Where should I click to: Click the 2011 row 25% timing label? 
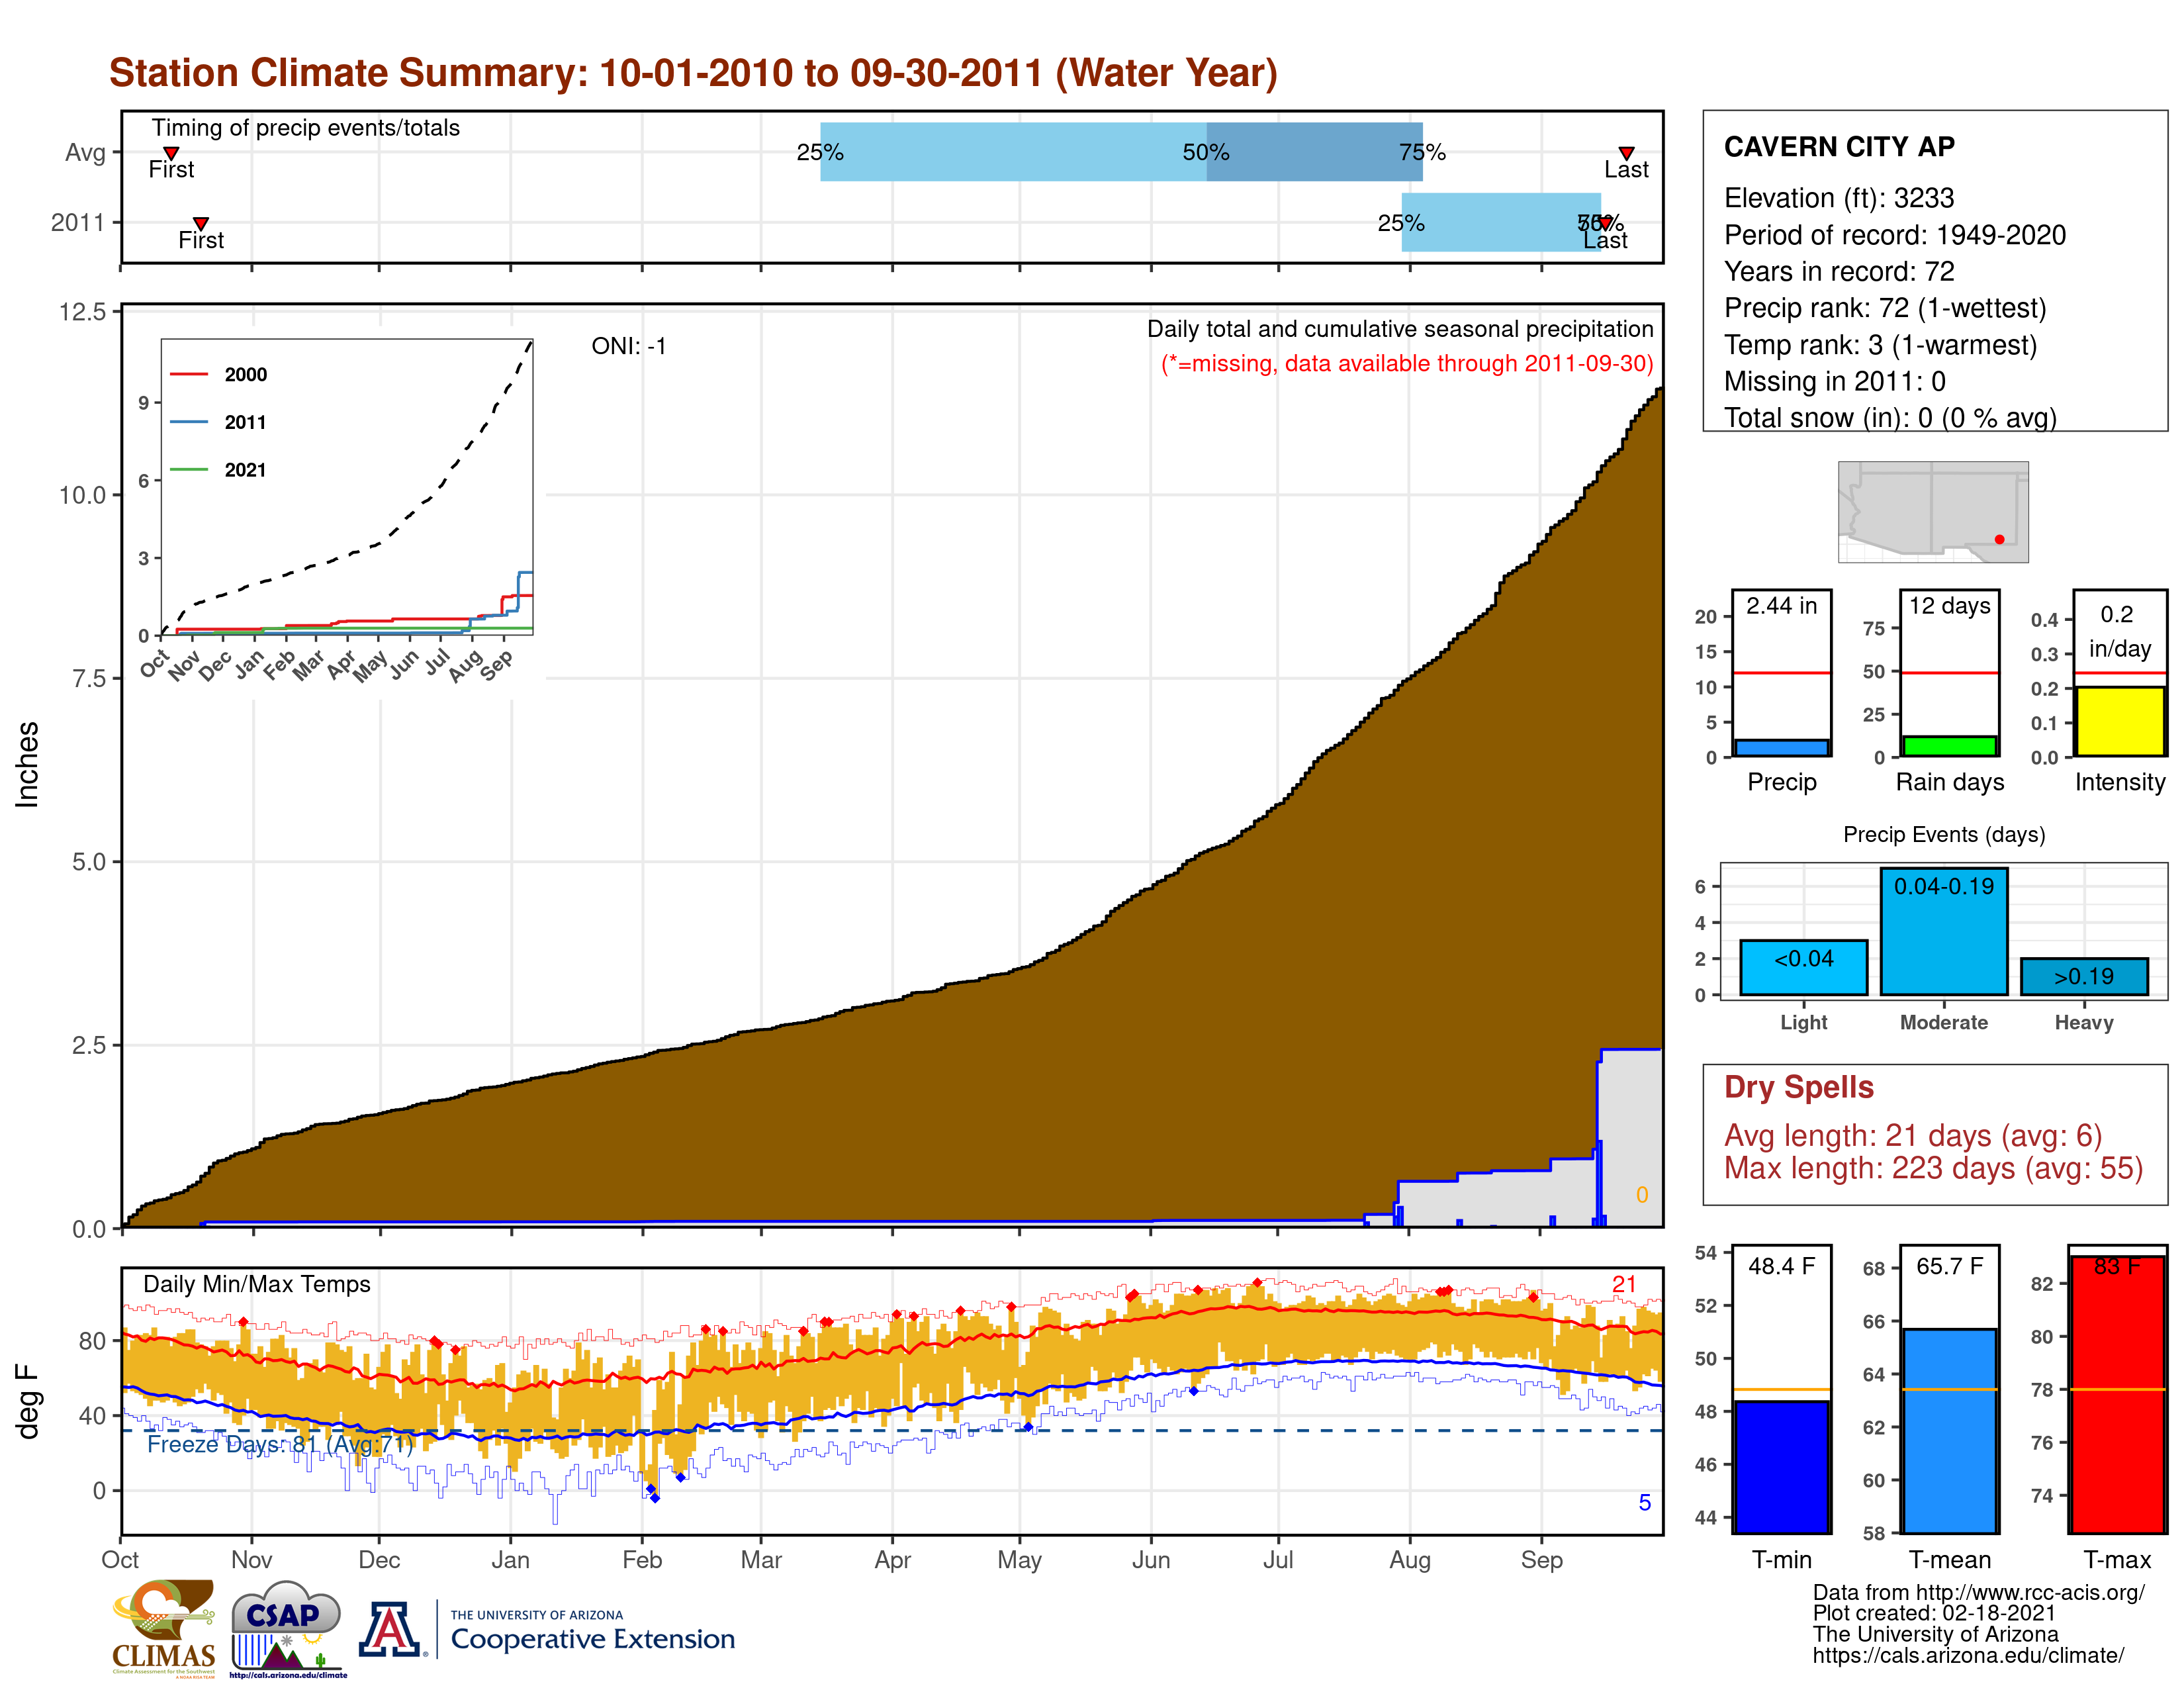(1400, 223)
